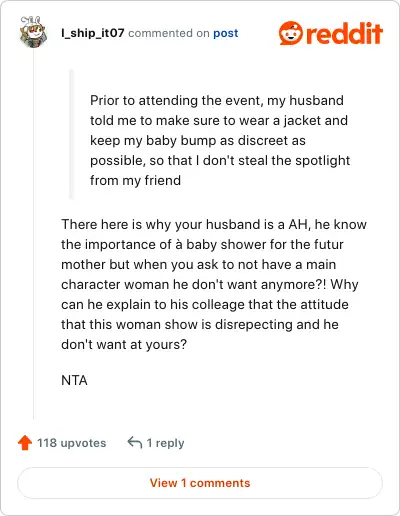Open the "1 reply" label
Viewport: 400px width, 516px height.
point(165,443)
